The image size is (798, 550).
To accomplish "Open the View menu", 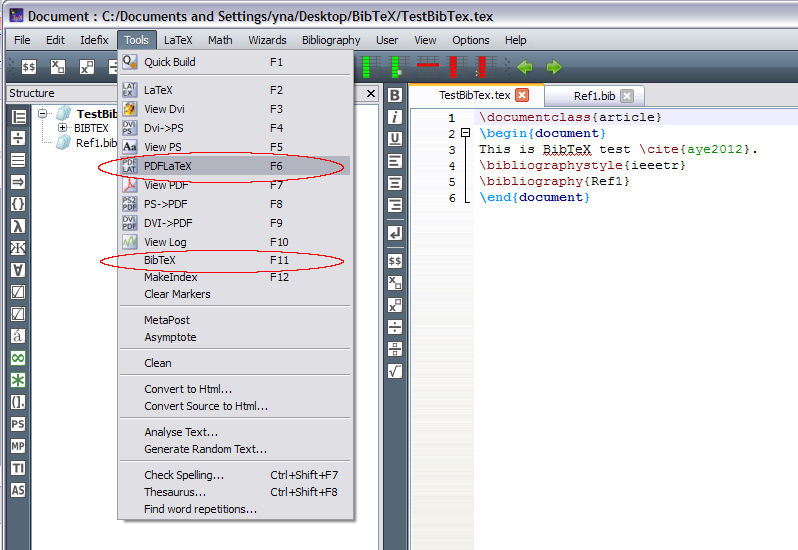I will tap(425, 40).
